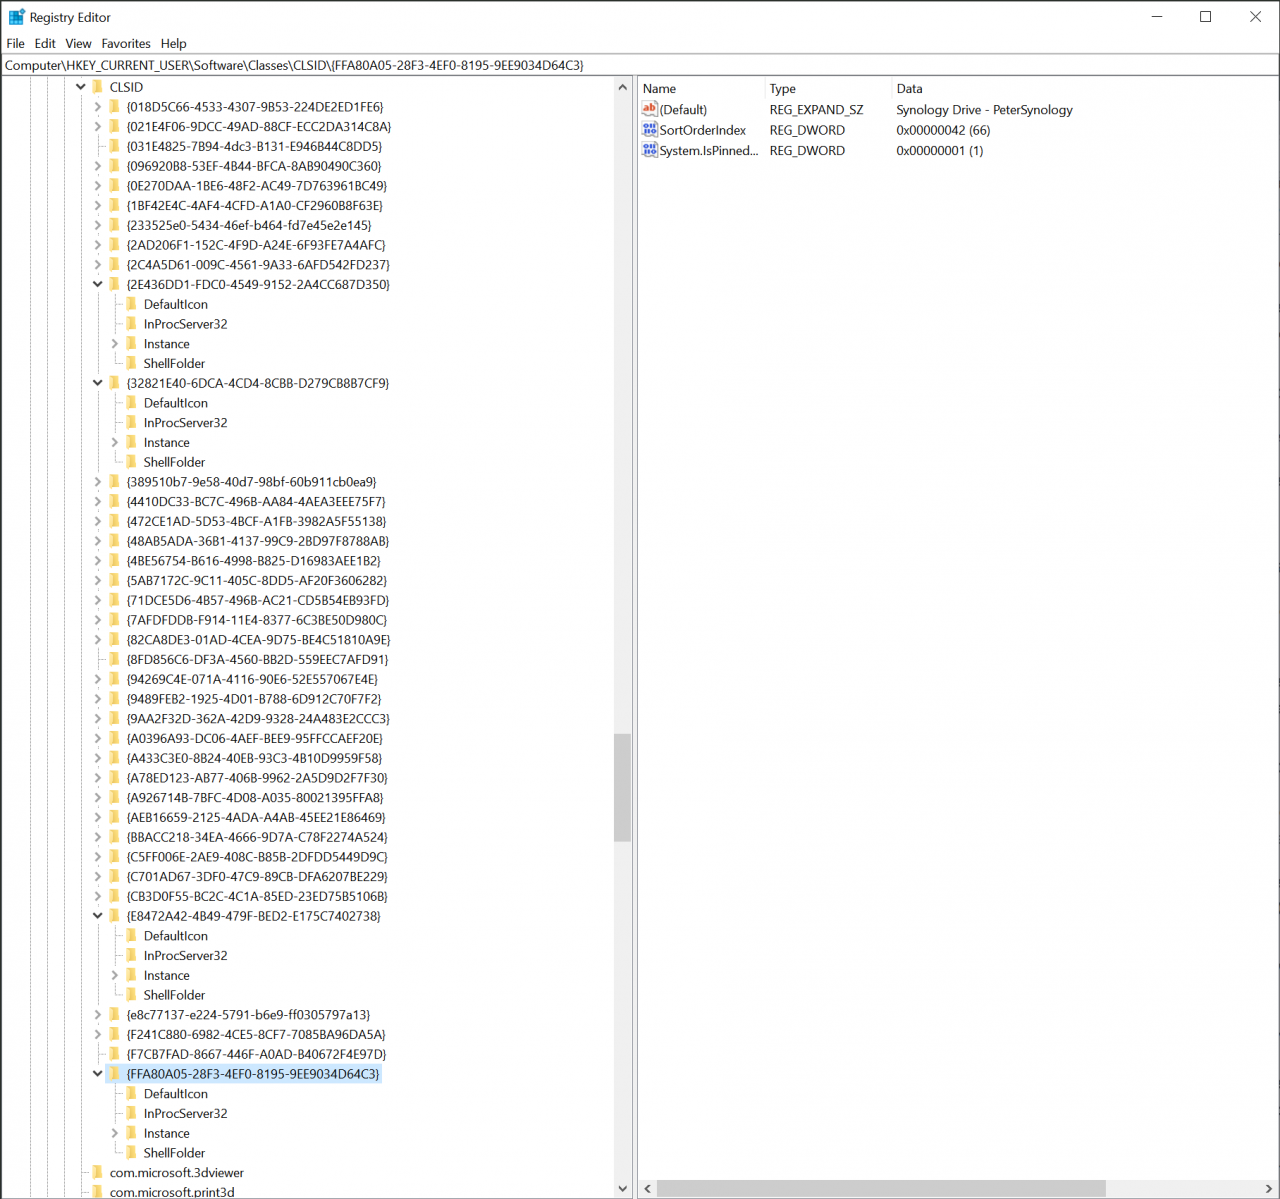Collapse the {E8472A42-4B49-479F-BED2-E175C7402738} key
1280x1199 pixels.
pos(97,915)
